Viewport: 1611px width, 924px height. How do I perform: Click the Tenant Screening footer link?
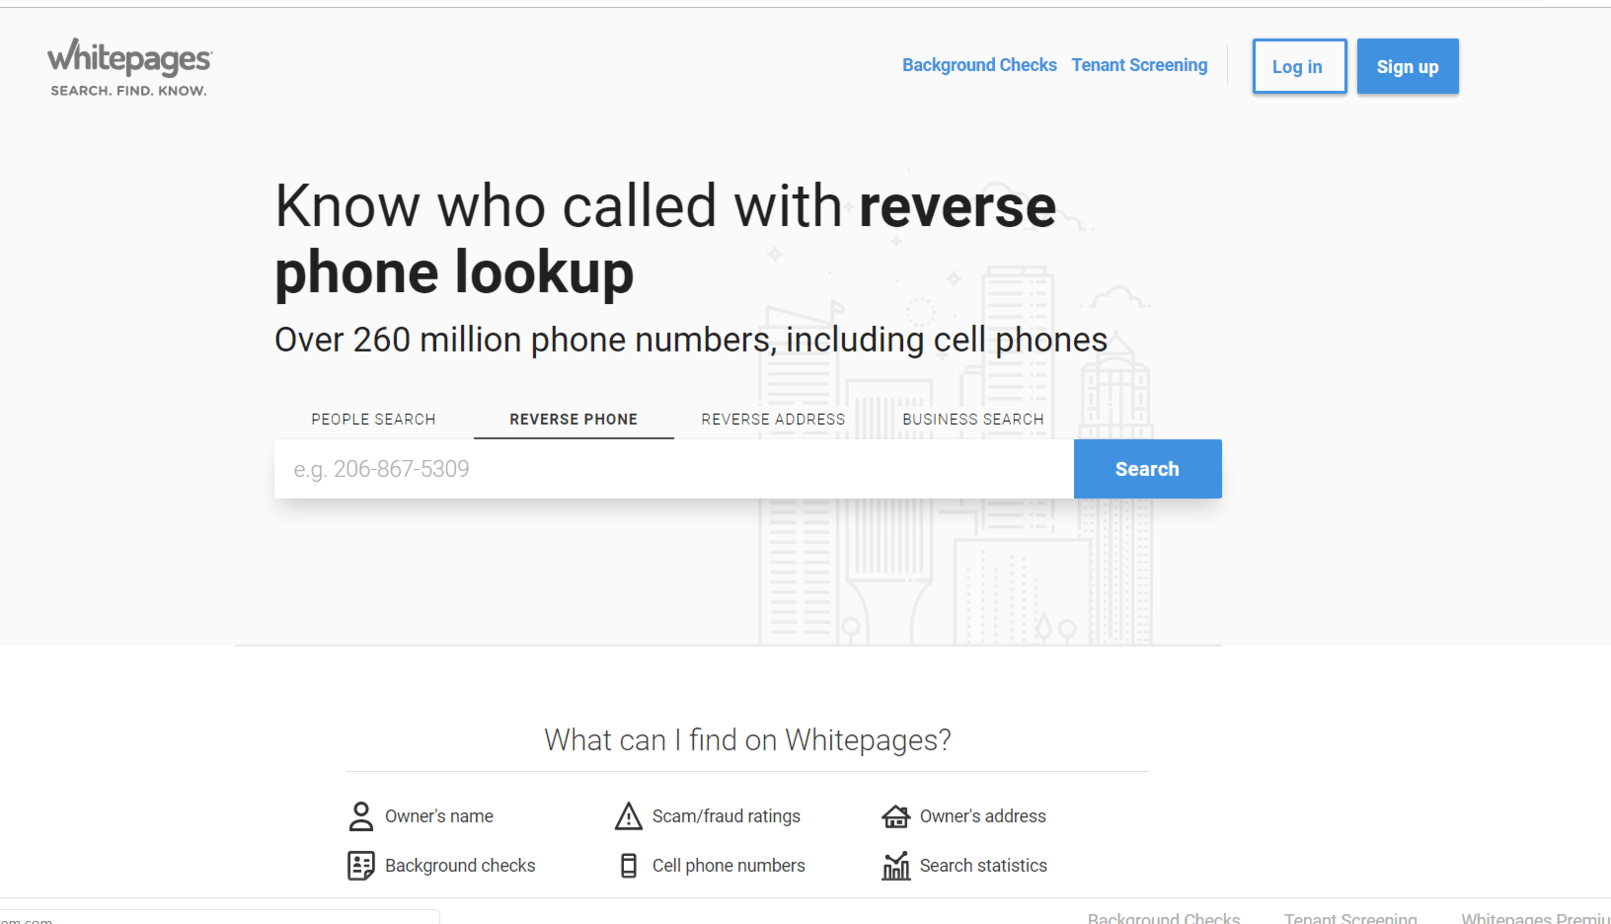(1350, 917)
